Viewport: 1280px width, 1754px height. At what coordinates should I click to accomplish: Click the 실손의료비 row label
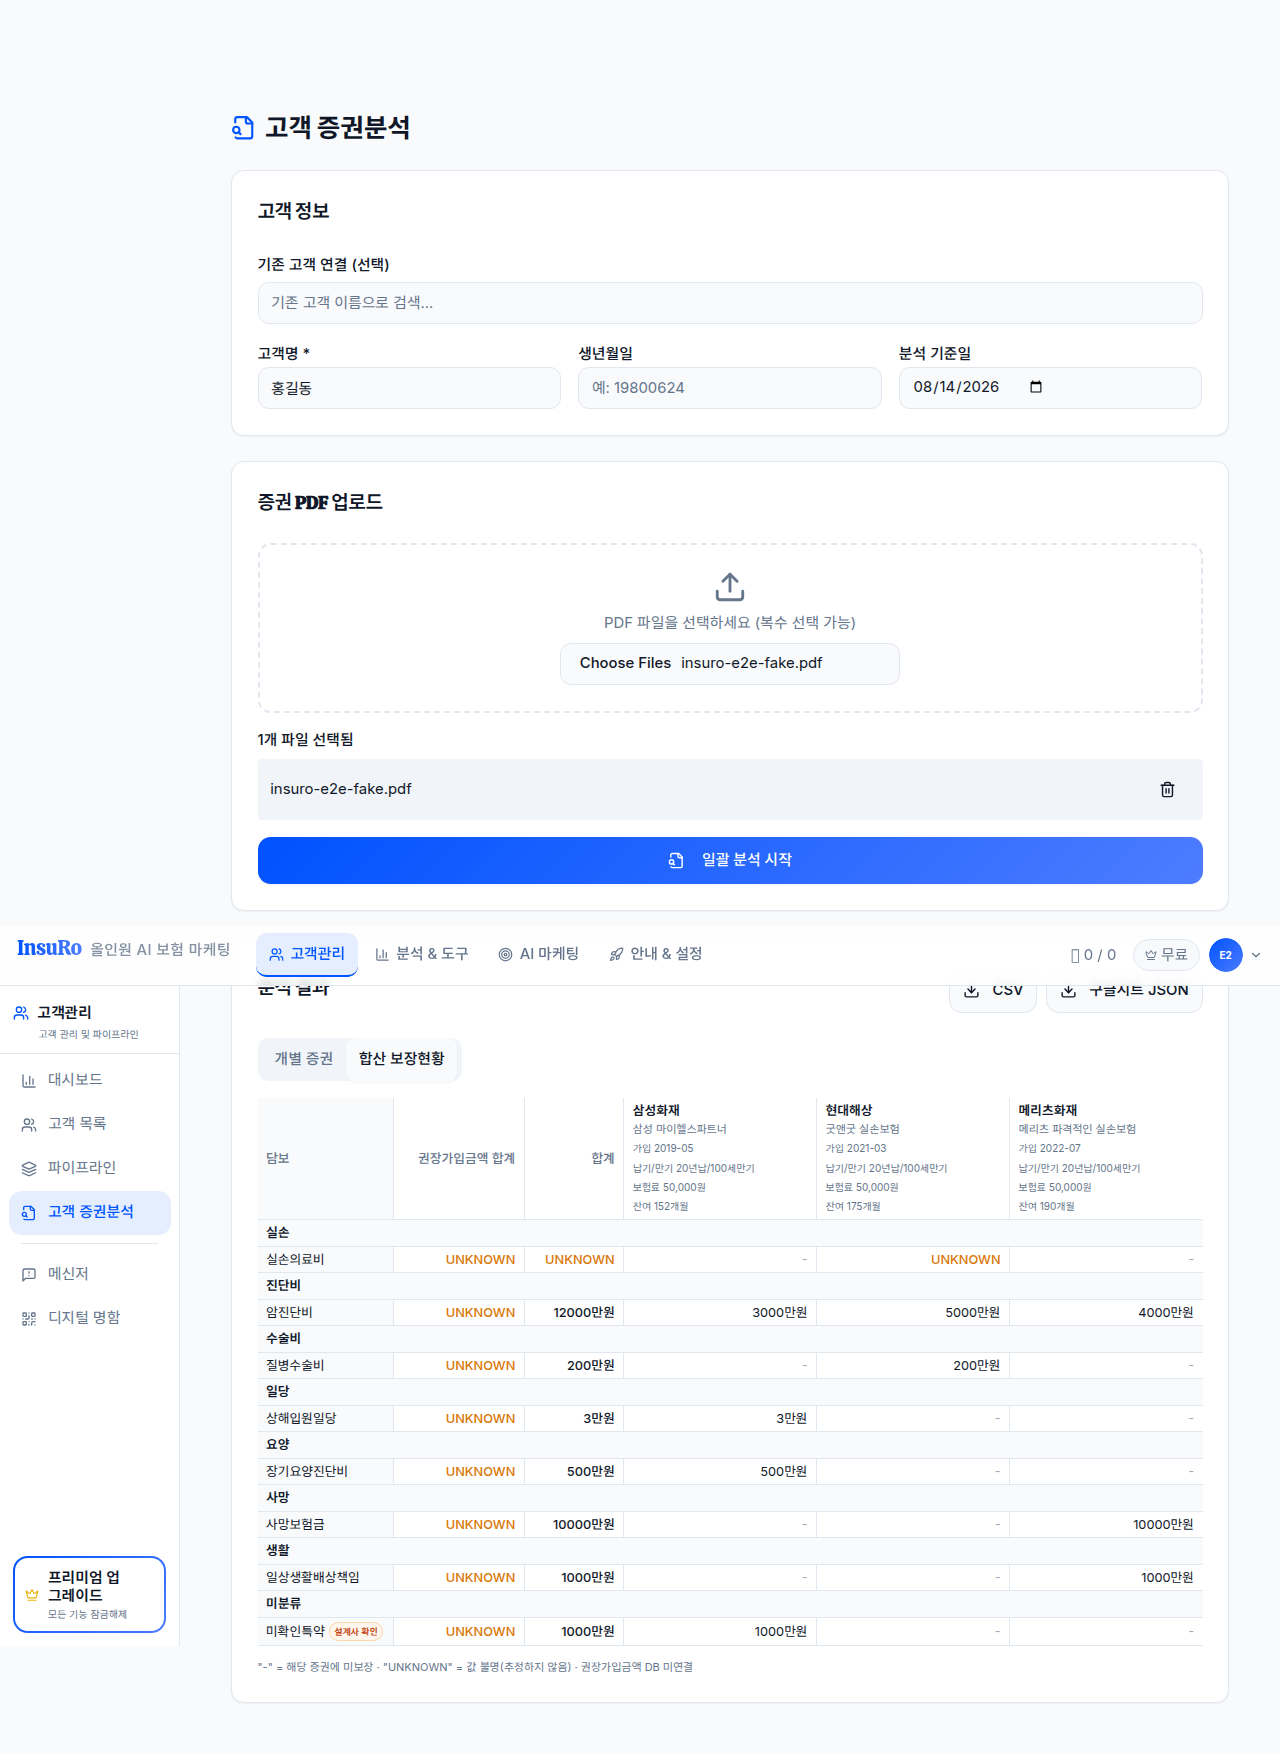[295, 1260]
